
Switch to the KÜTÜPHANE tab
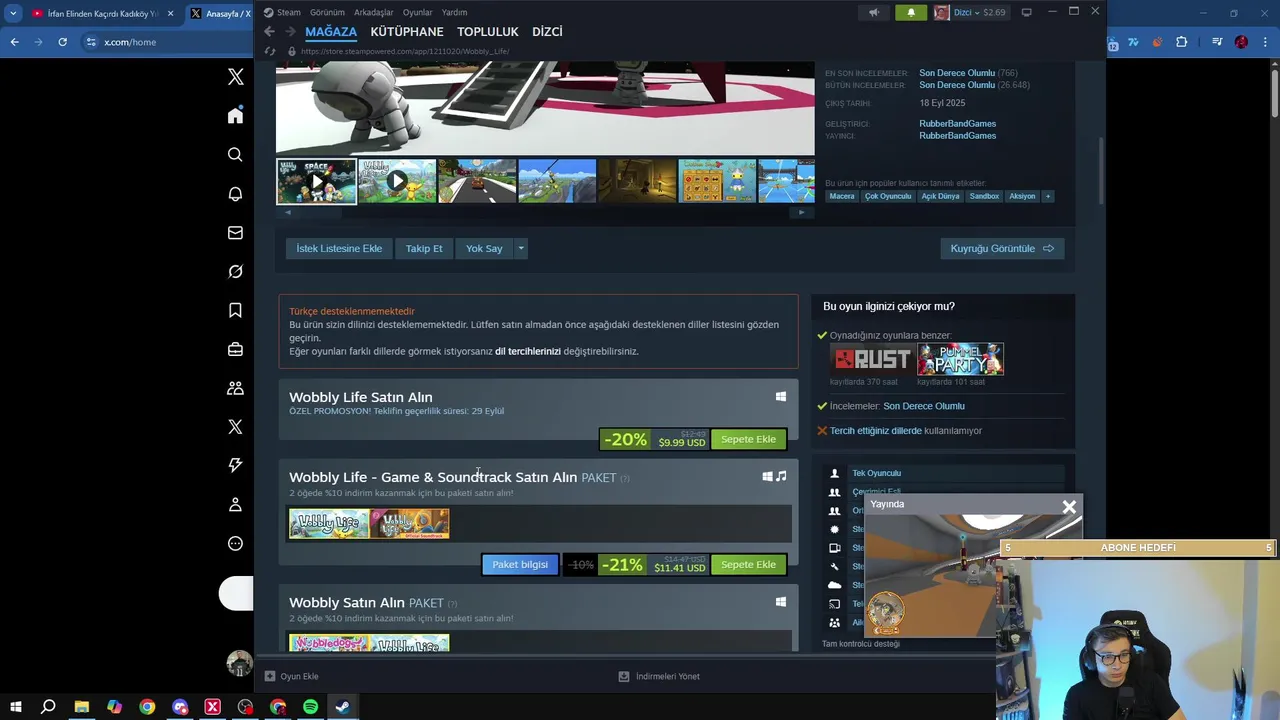point(407,32)
